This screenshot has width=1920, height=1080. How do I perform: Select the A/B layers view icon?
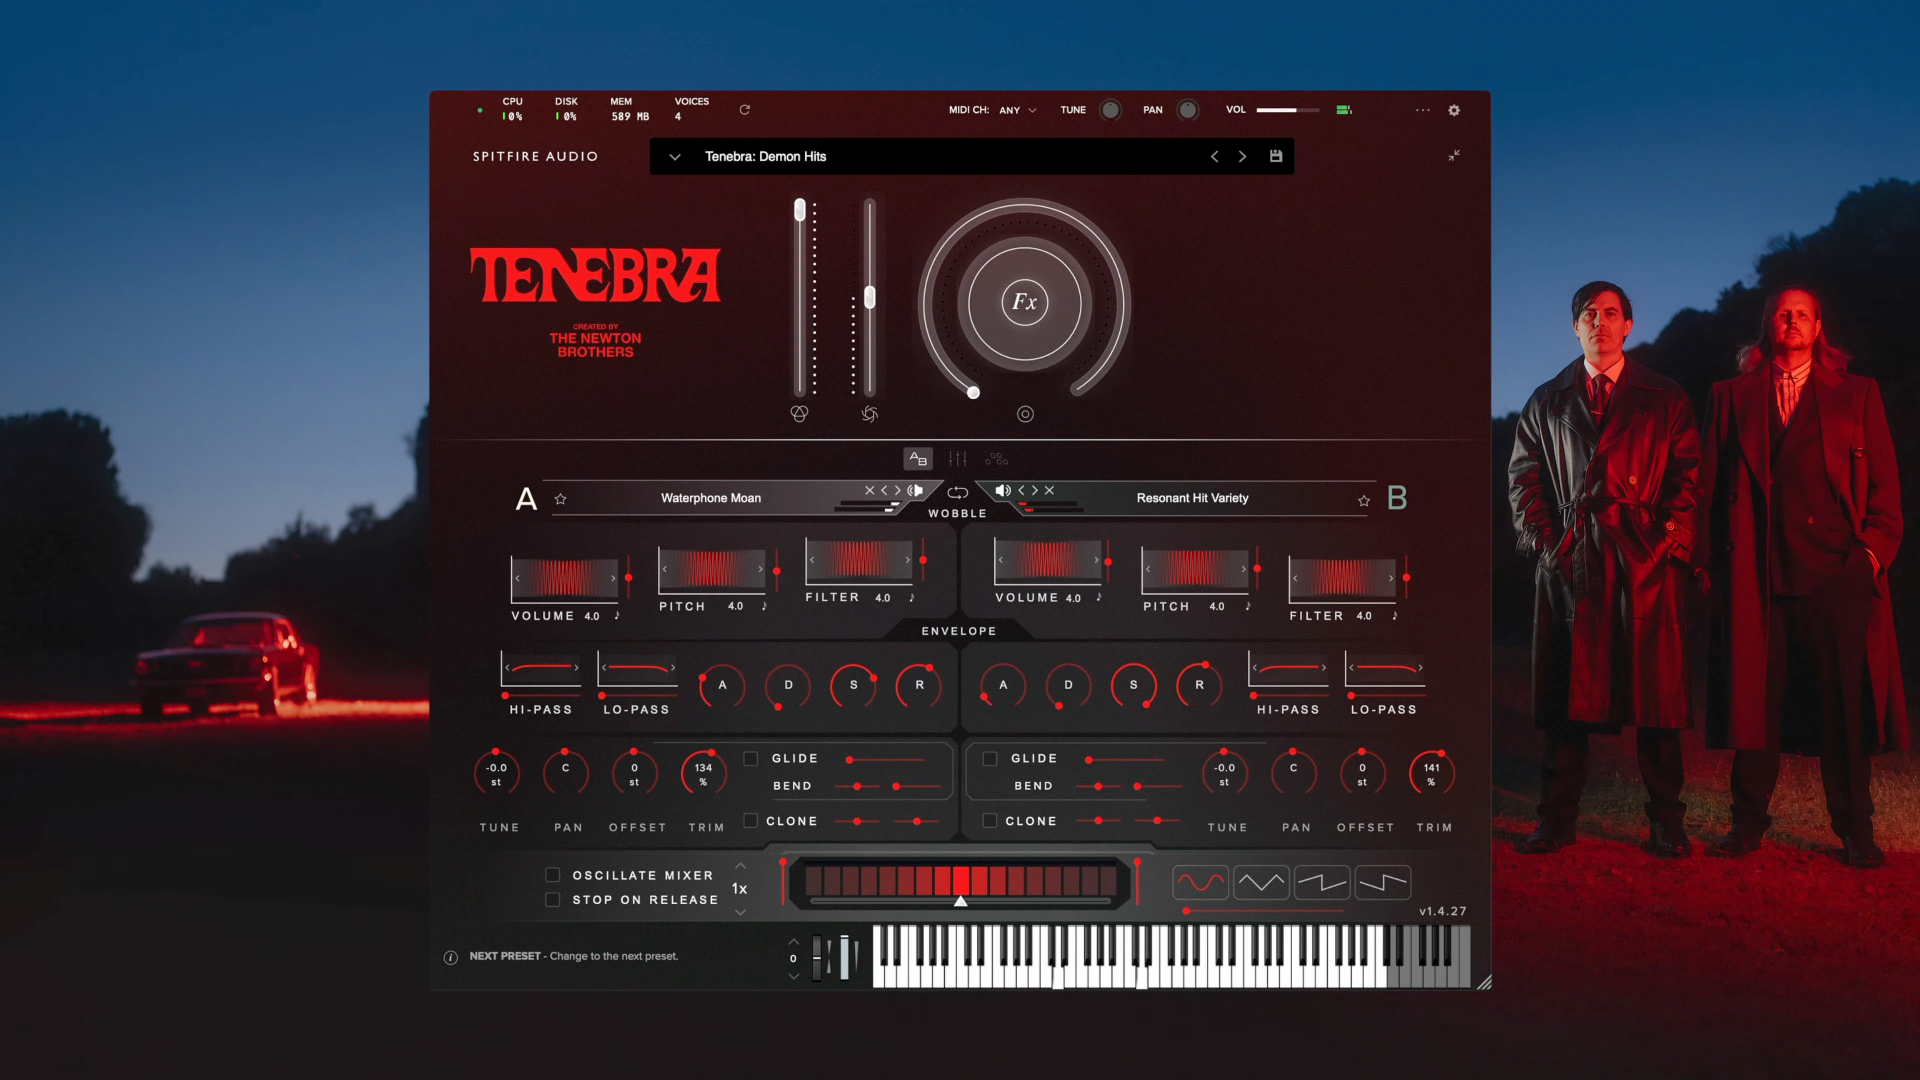pyautogui.click(x=918, y=458)
